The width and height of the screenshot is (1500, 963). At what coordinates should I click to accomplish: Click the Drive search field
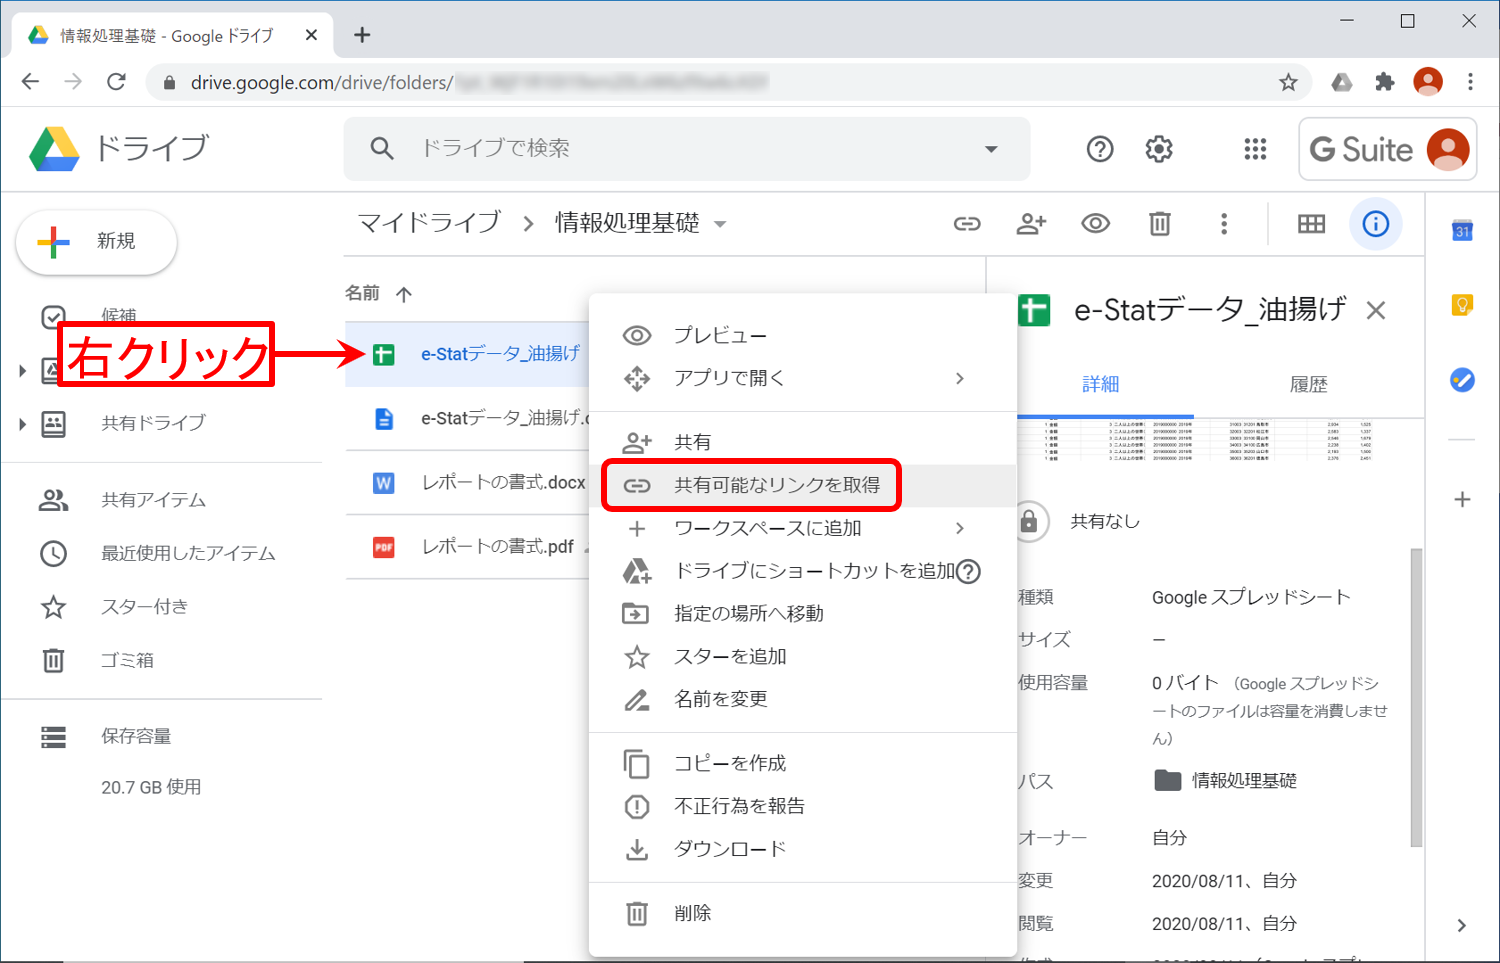[687, 149]
